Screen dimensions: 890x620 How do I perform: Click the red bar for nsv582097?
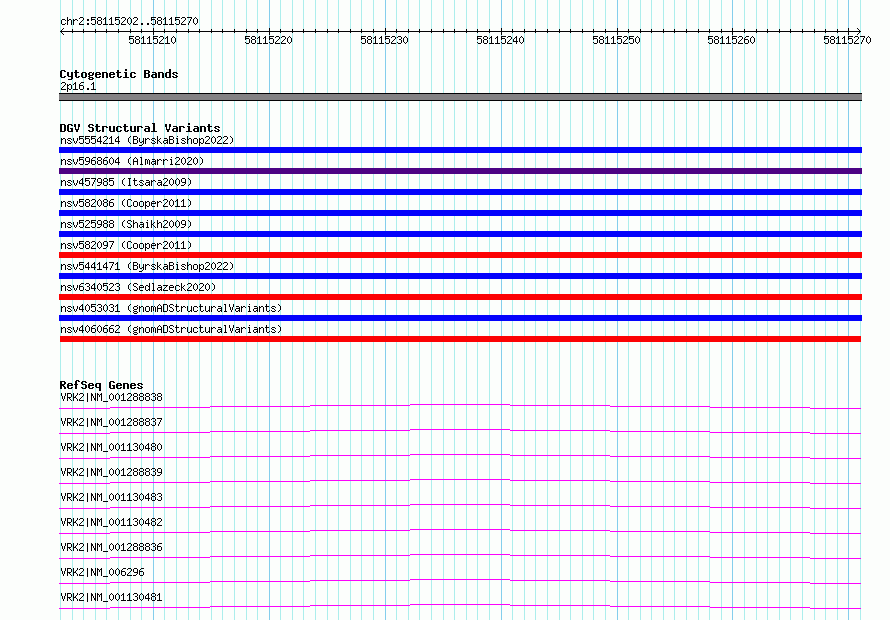(x=460, y=255)
